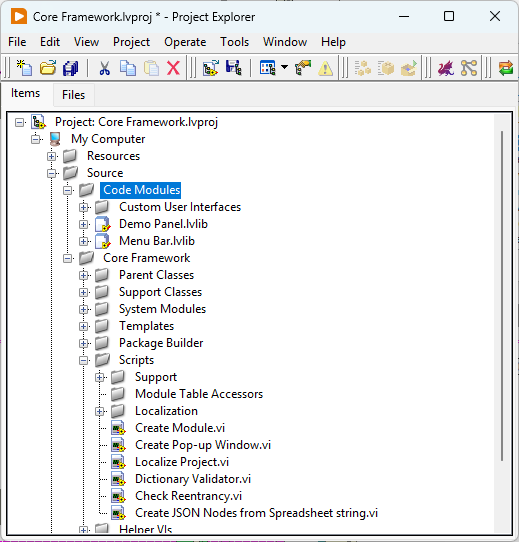Open the Tools menu
The height and width of the screenshot is (542, 519).
[234, 42]
